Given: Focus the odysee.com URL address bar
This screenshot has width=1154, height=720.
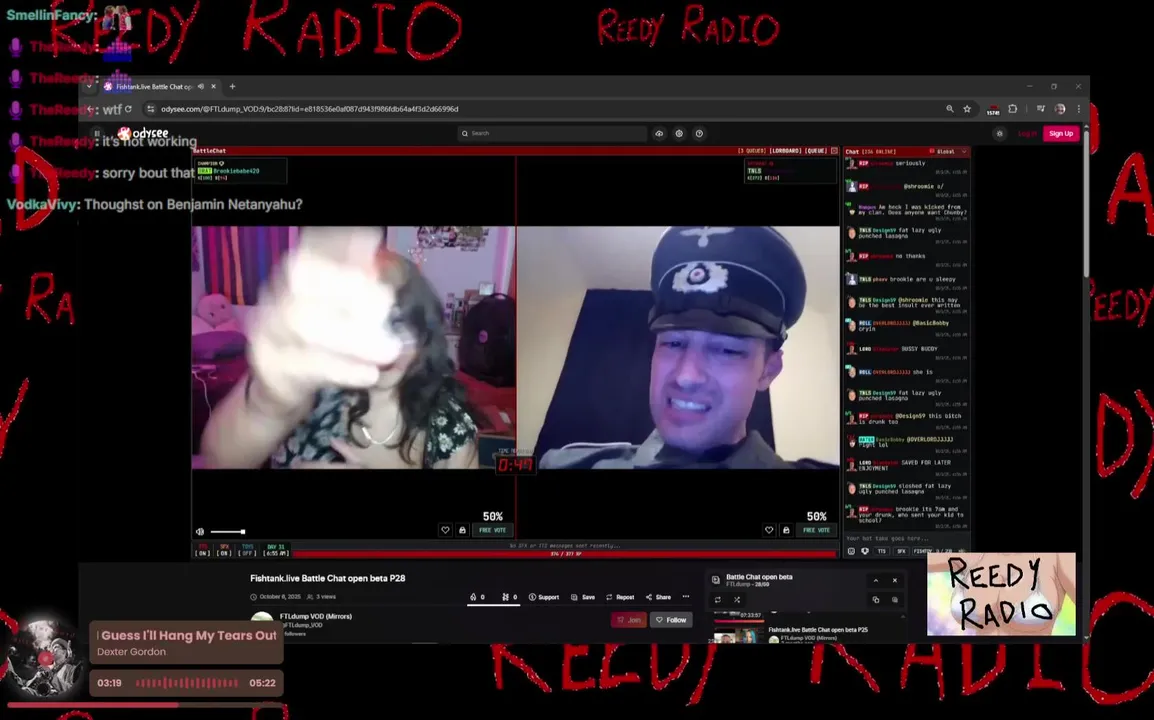Looking at the screenshot, I should click(545, 109).
